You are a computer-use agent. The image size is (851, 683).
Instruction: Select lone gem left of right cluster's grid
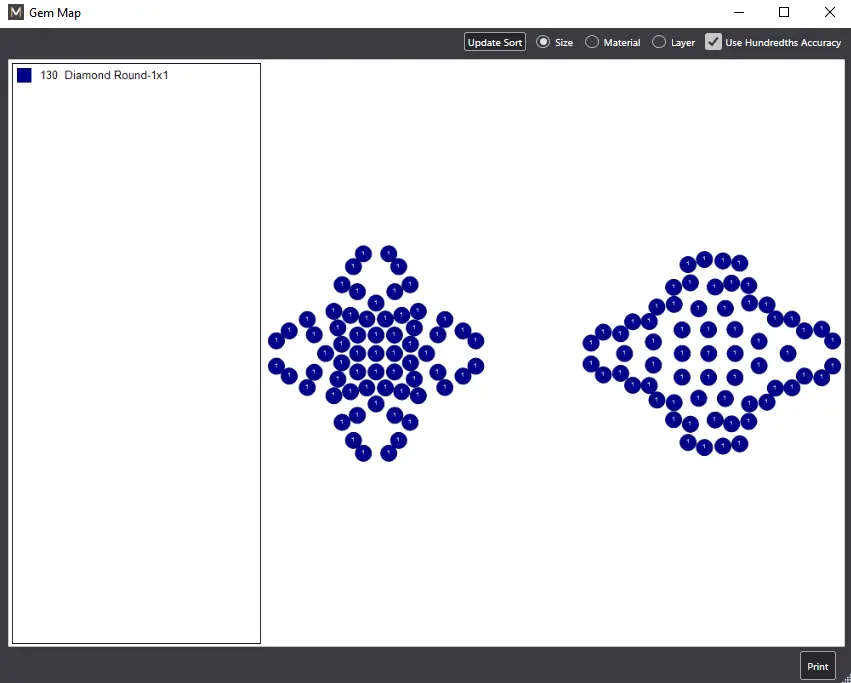[624, 353]
